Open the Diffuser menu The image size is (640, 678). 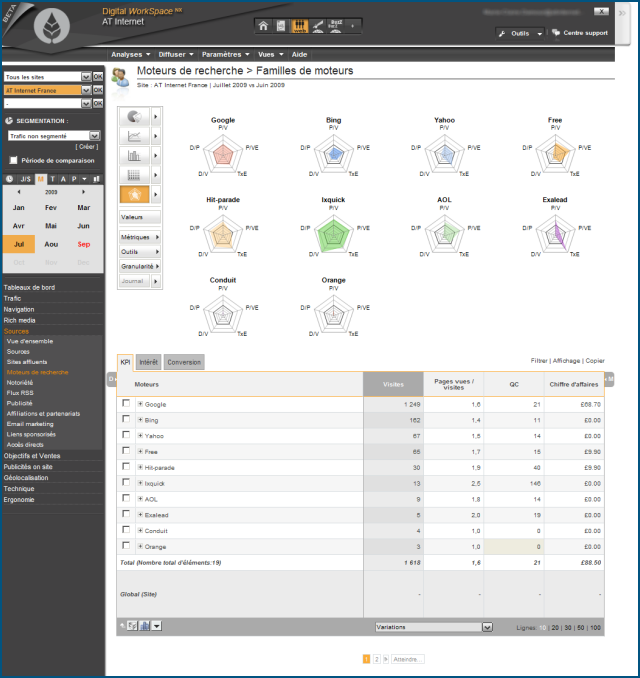176,54
